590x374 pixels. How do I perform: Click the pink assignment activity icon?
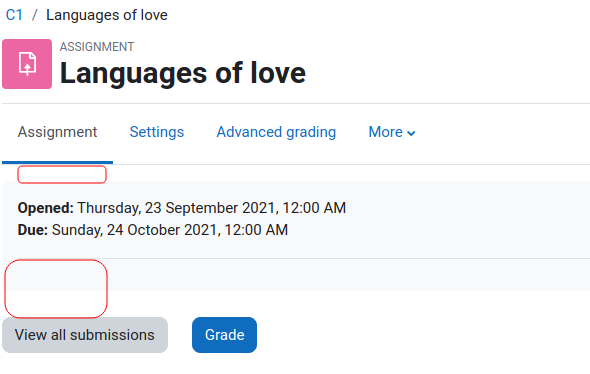pyautogui.click(x=27, y=64)
